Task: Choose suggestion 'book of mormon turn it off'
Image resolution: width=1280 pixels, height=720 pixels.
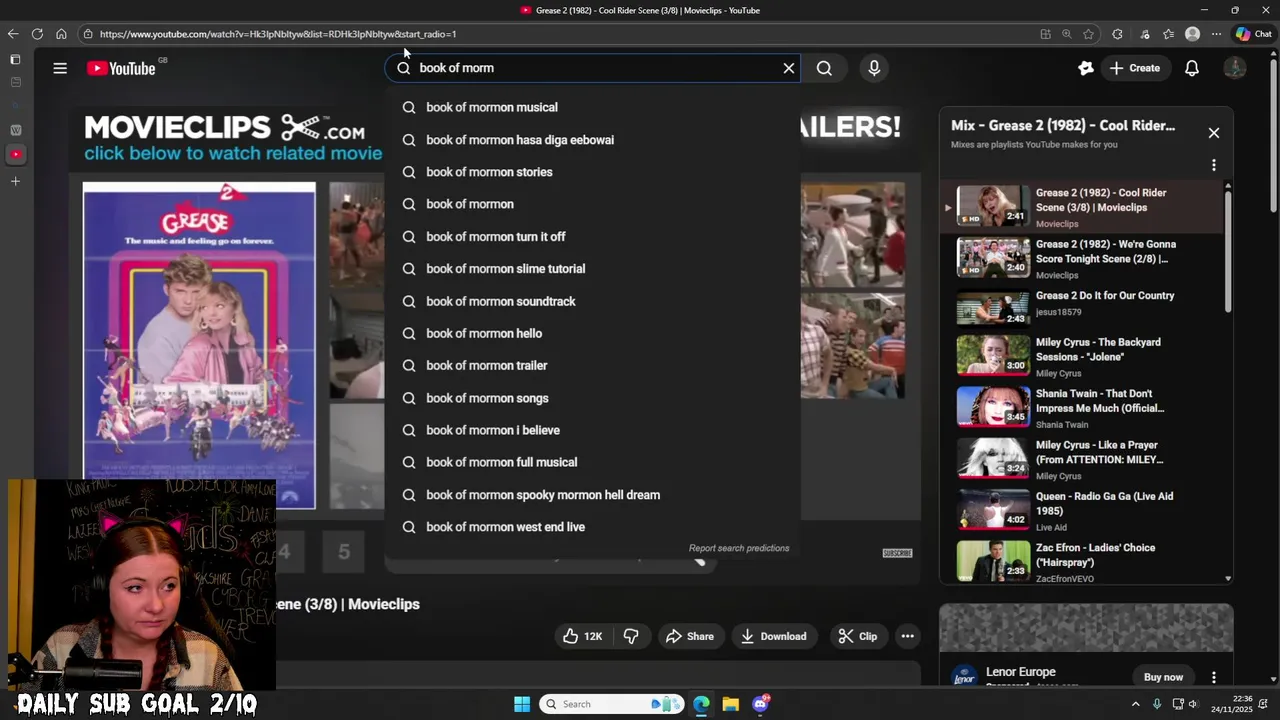Action: 592,237
